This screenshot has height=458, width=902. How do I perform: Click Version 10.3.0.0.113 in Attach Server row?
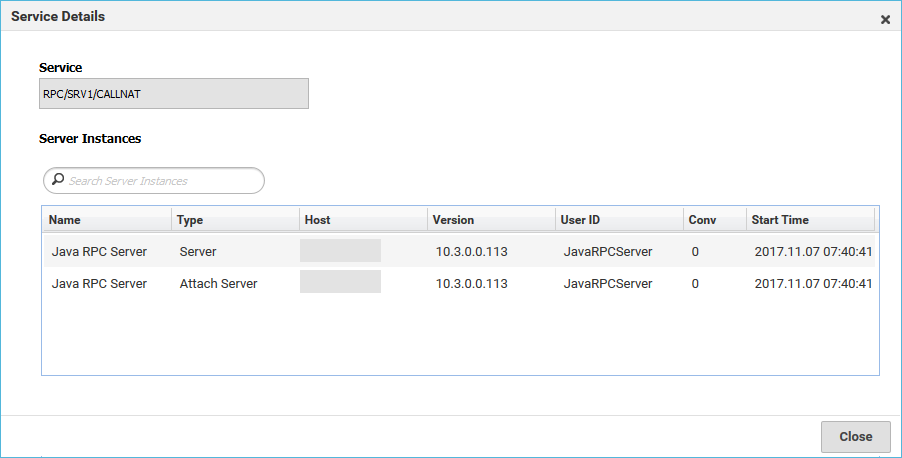coord(471,284)
